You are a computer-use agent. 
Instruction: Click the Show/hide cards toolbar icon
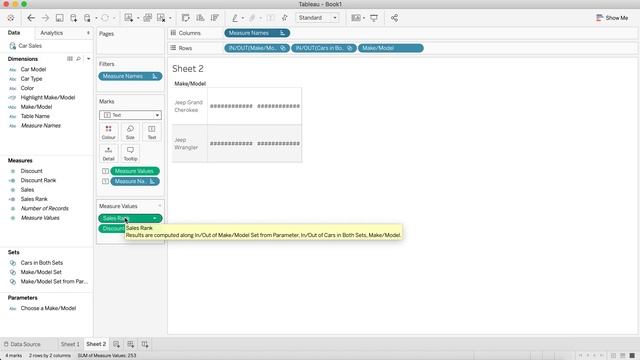point(356,18)
